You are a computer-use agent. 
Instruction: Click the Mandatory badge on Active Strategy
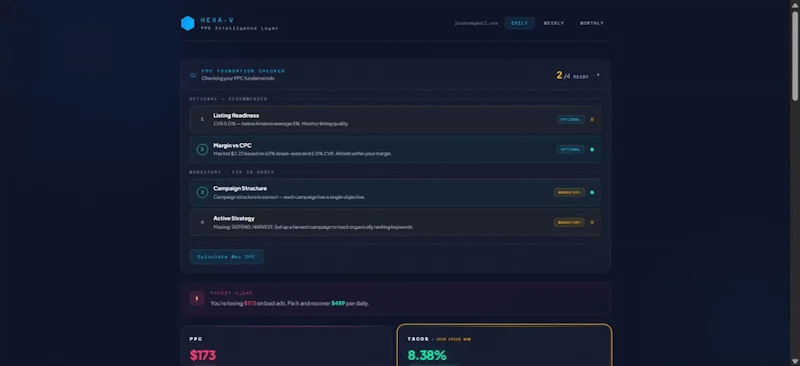569,222
